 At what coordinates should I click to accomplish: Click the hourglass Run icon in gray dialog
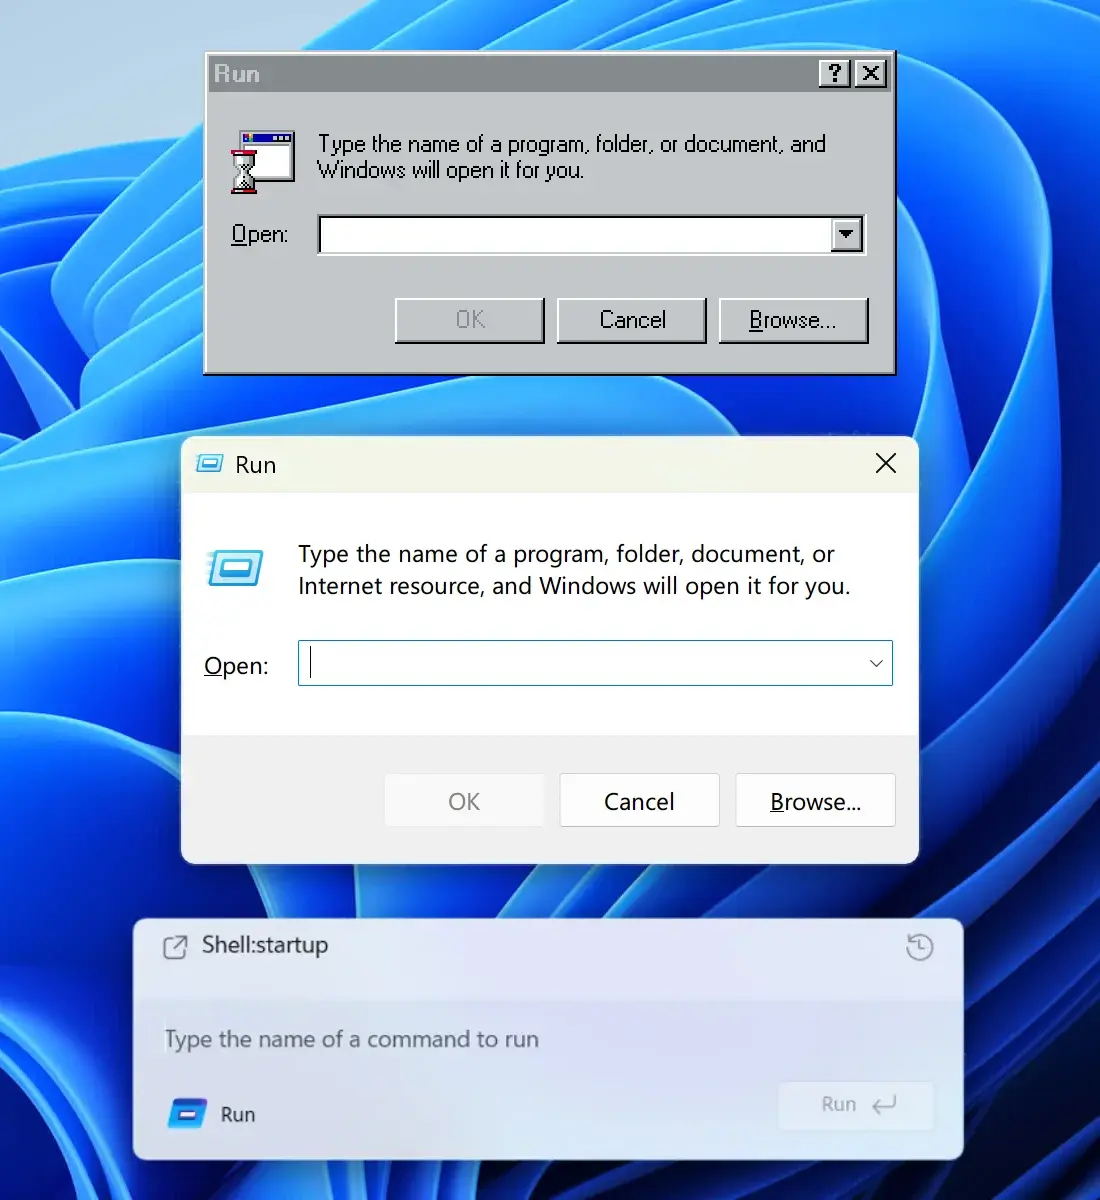262,161
